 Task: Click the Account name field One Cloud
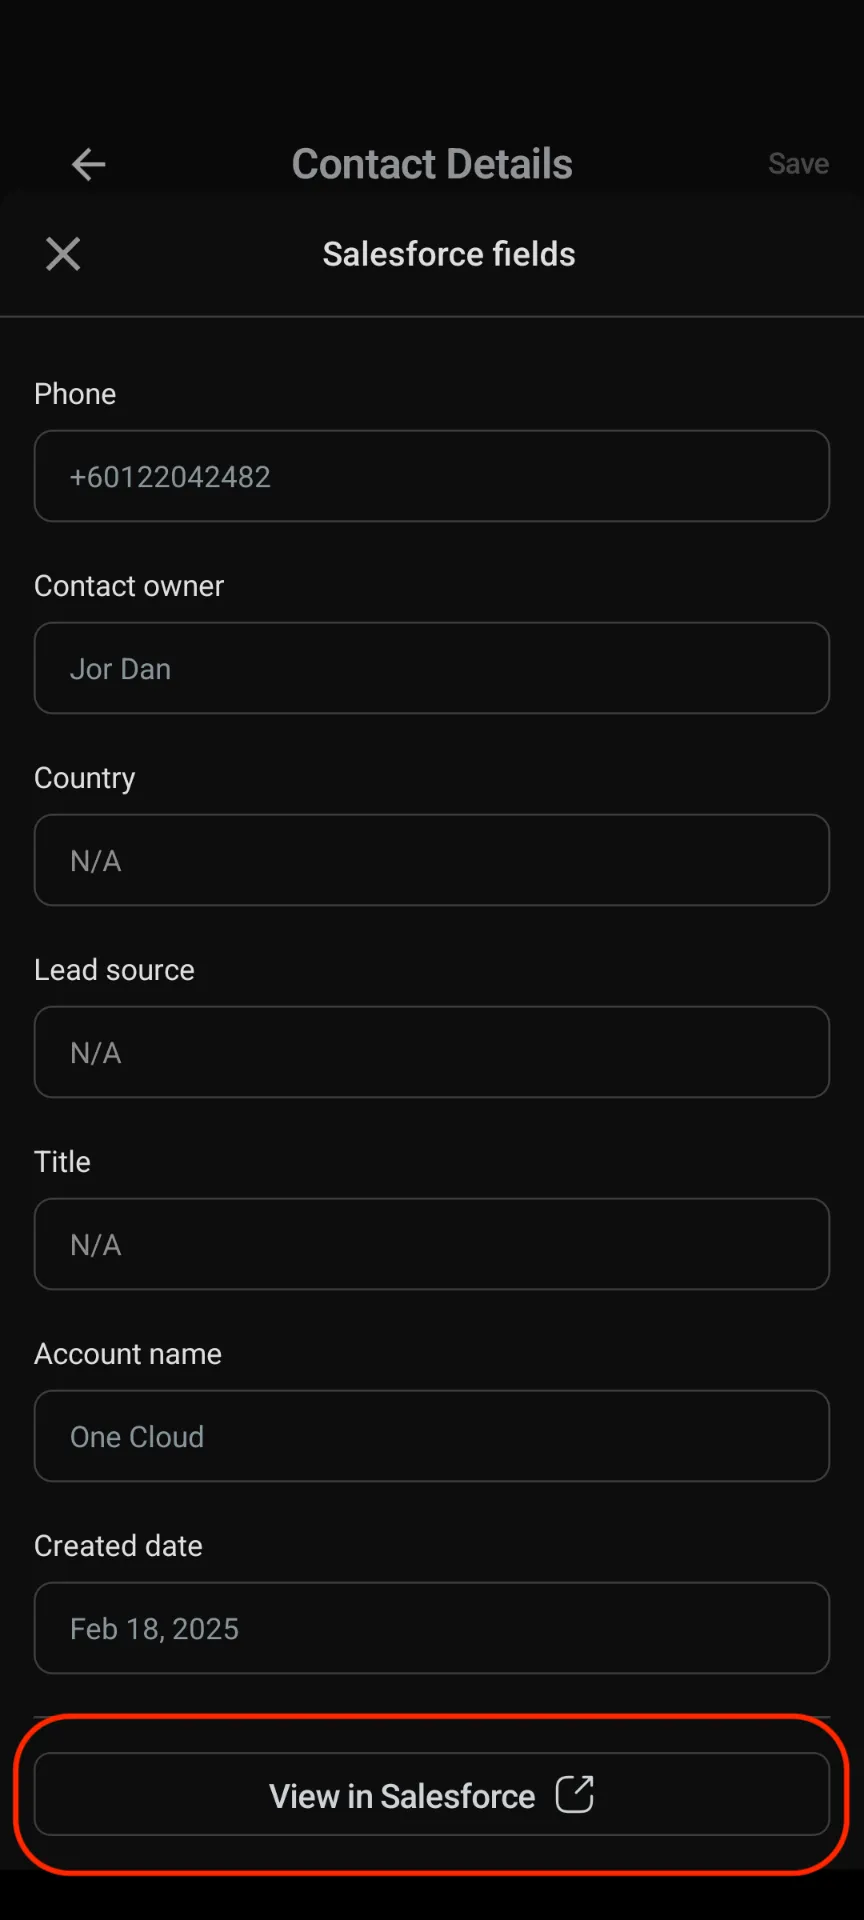coord(432,1436)
